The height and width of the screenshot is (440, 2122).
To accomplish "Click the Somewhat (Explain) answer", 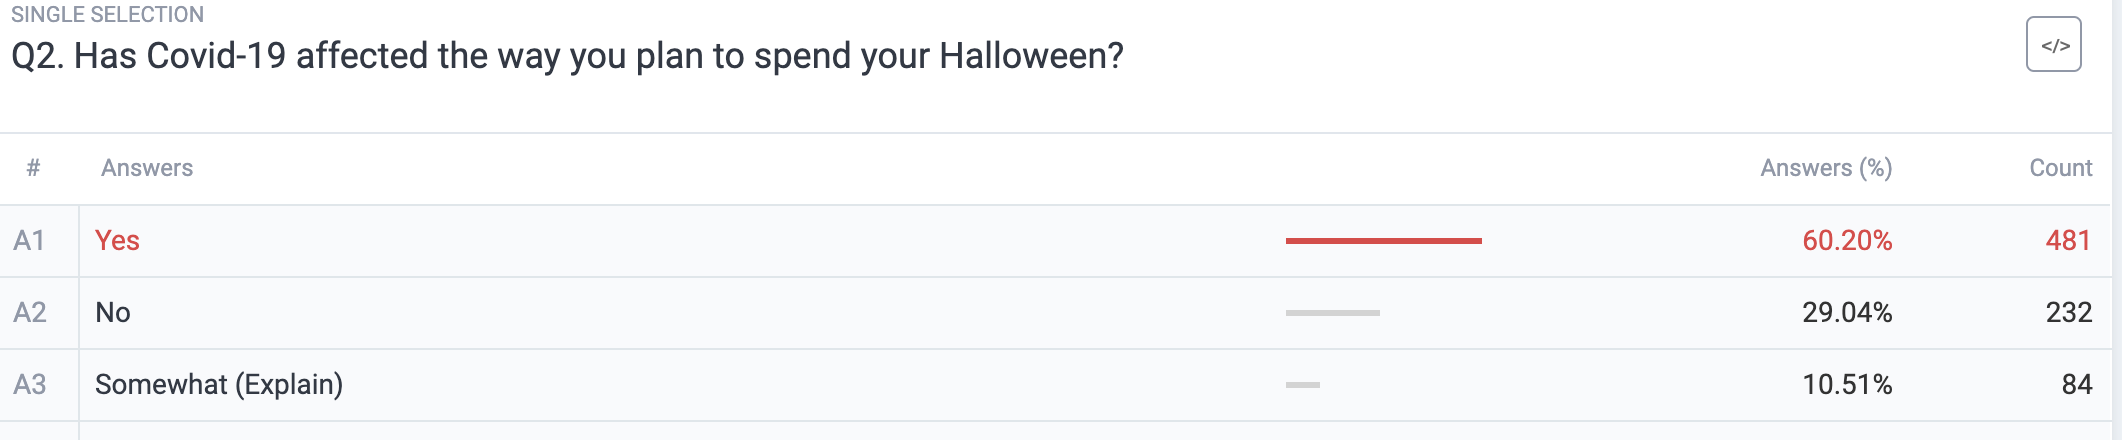I will (x=219, y=385).
